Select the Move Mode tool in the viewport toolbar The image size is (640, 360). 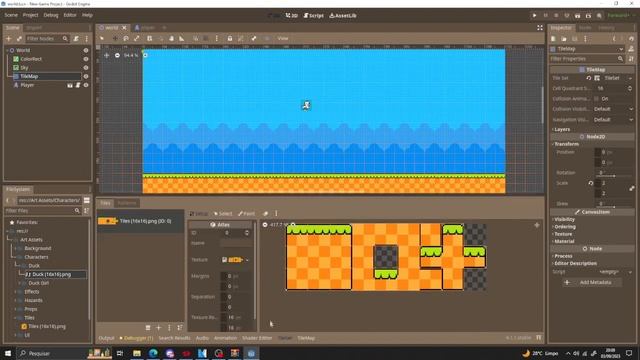coord(115,38)
